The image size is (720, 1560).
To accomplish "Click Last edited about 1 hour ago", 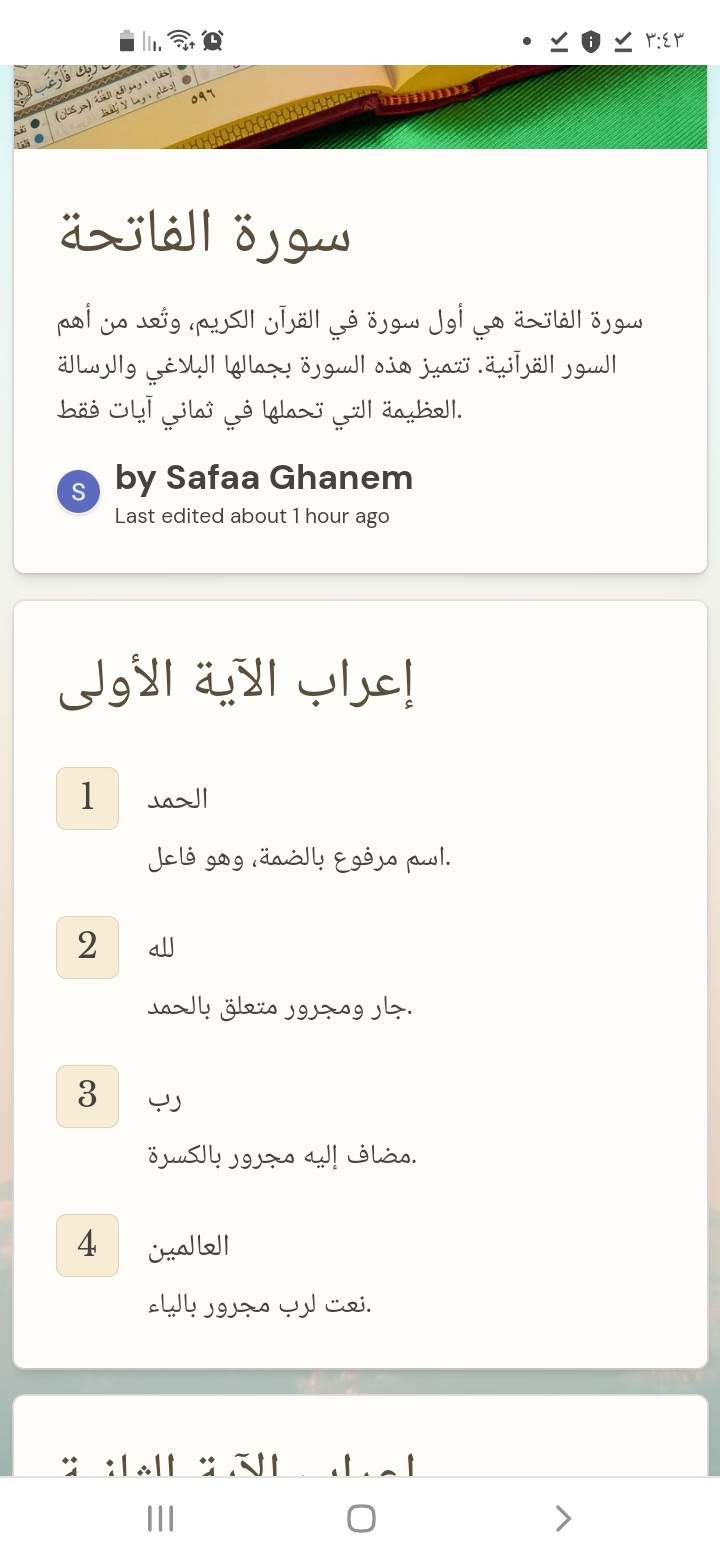I will 252,517.
